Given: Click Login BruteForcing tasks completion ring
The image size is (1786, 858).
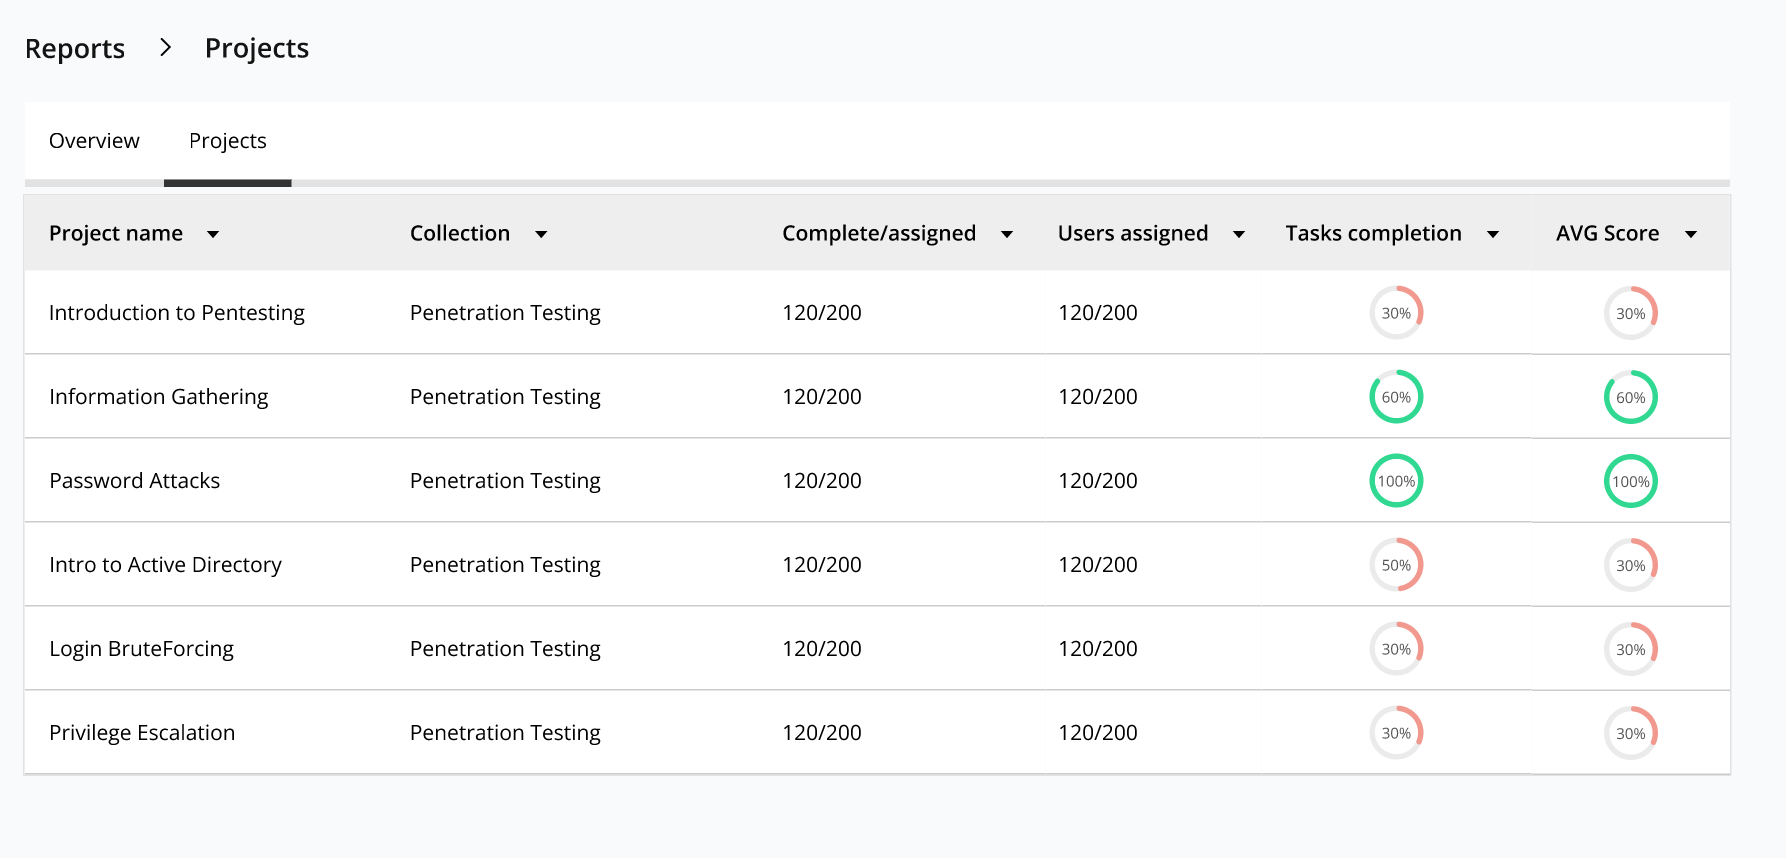Looking at the screenshot, I should (1396, 649).
